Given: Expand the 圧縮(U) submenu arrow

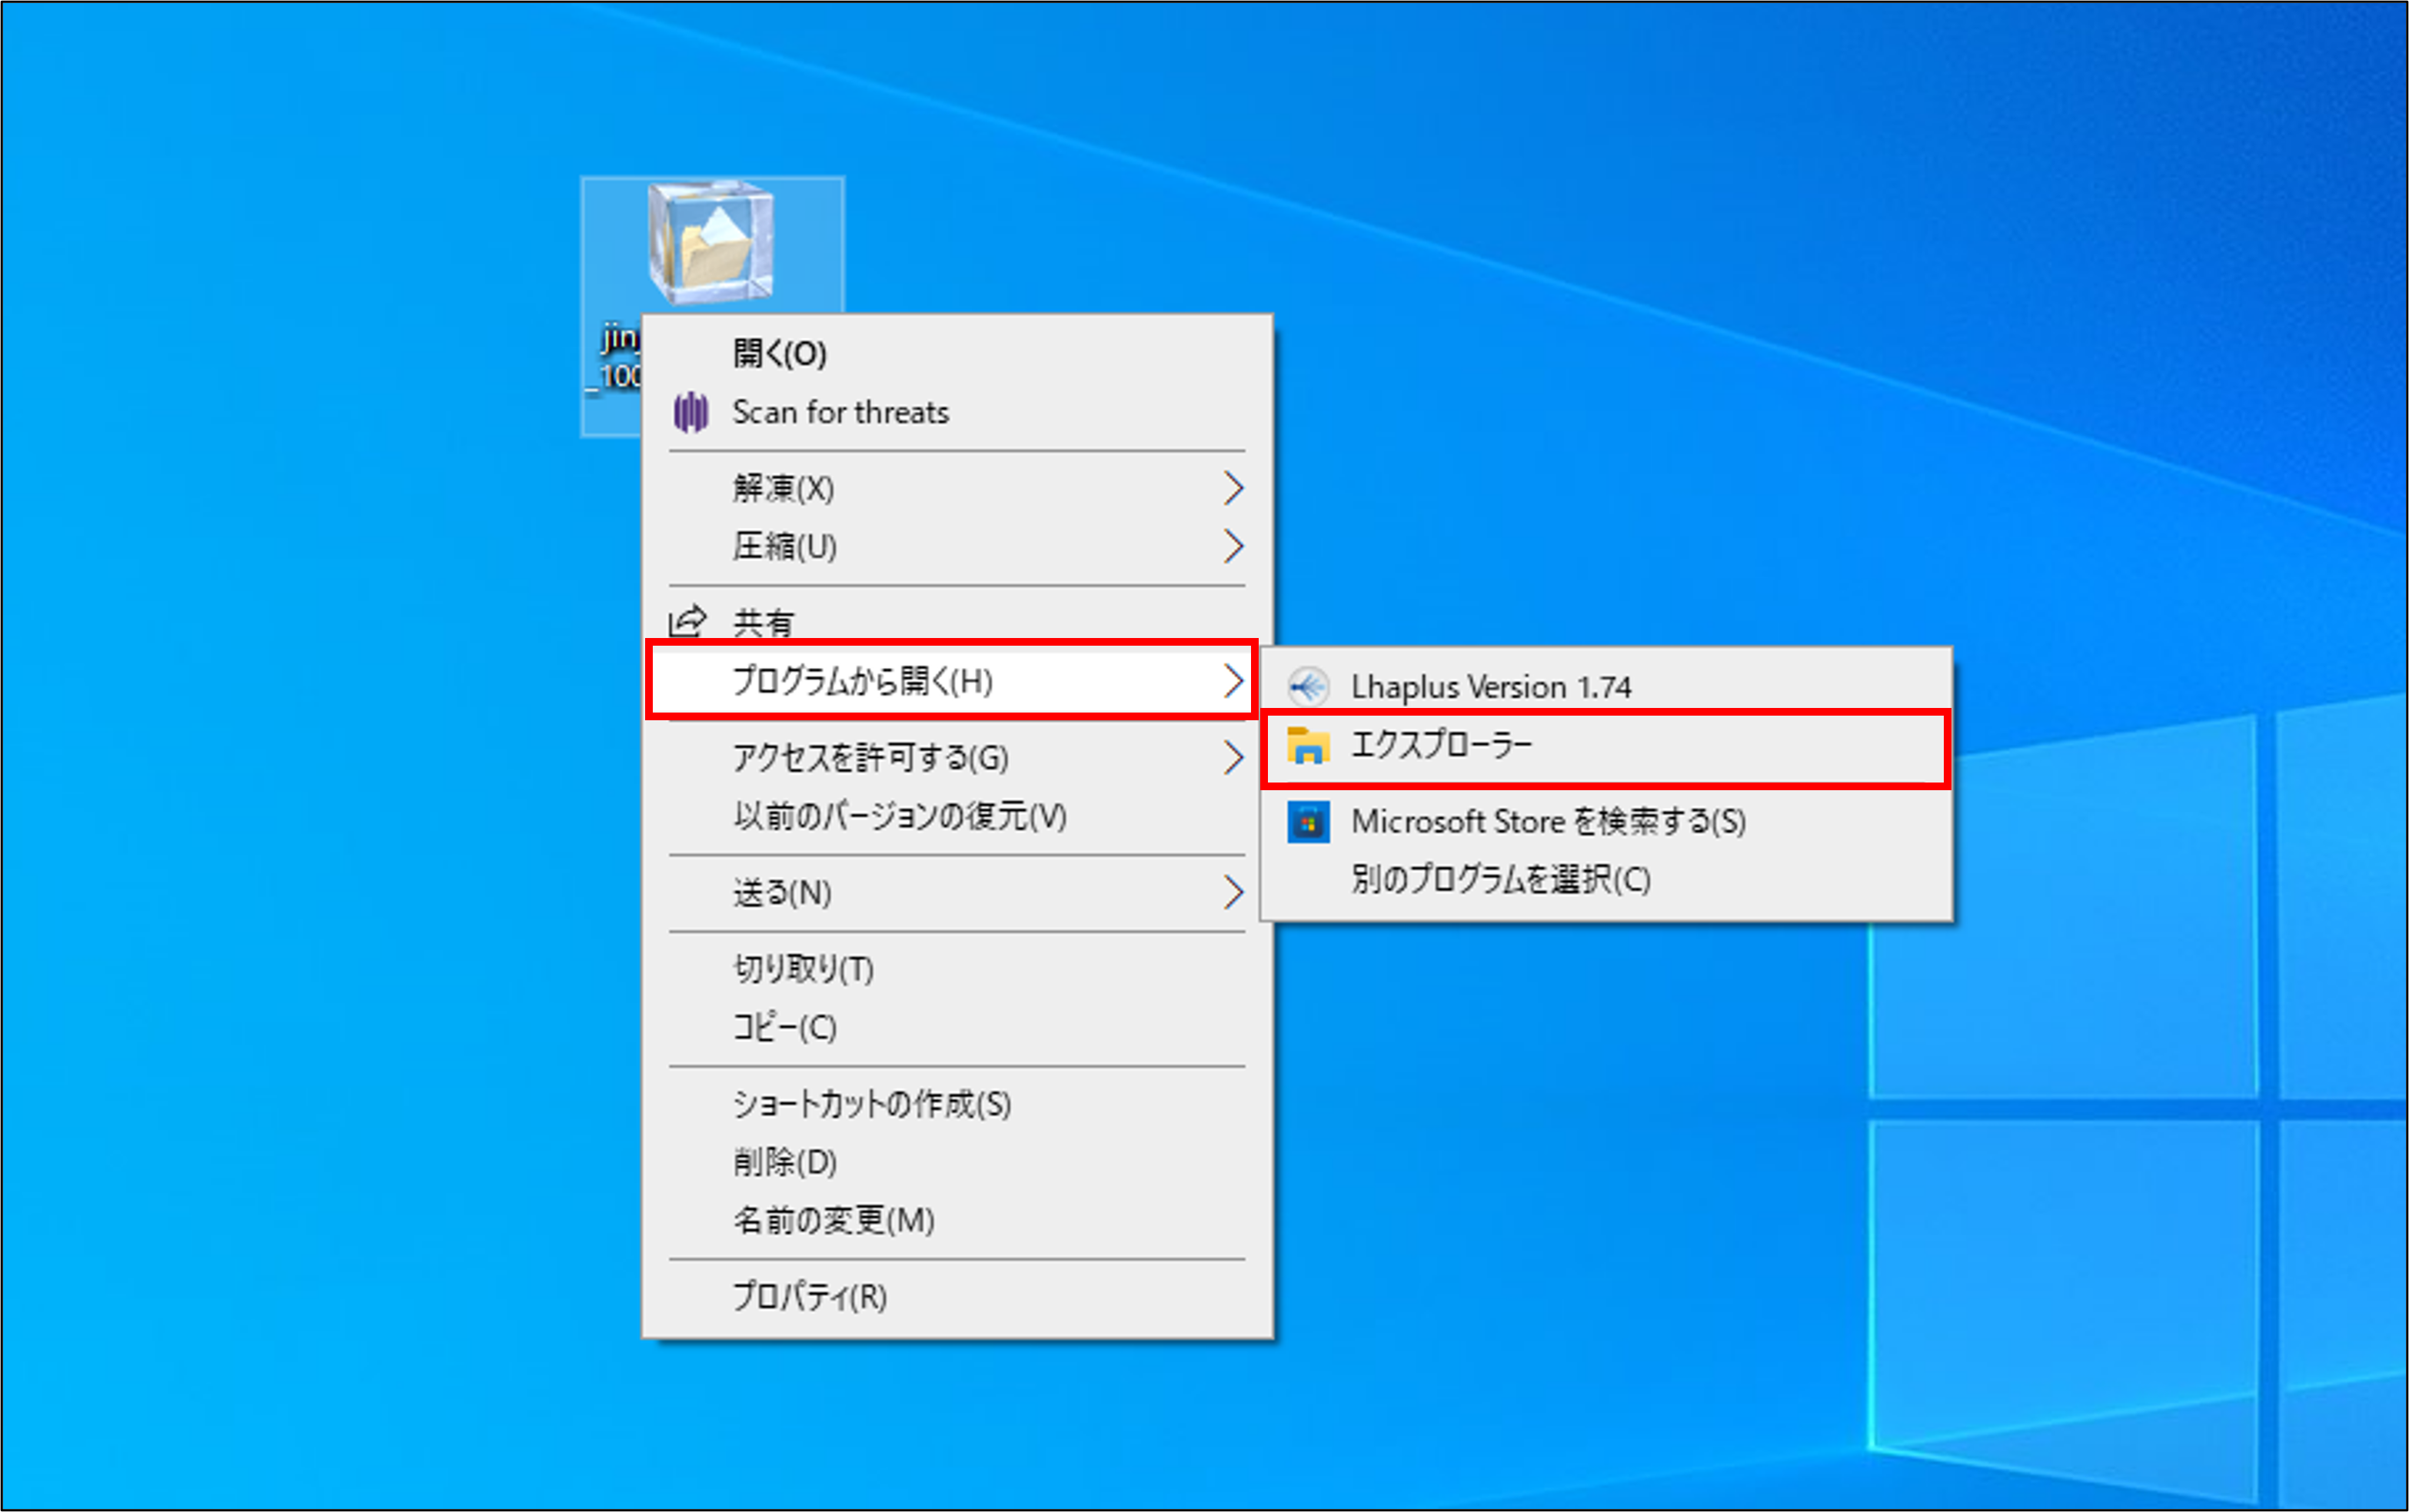Looking at the screenshot, I should pos(1233,546).
